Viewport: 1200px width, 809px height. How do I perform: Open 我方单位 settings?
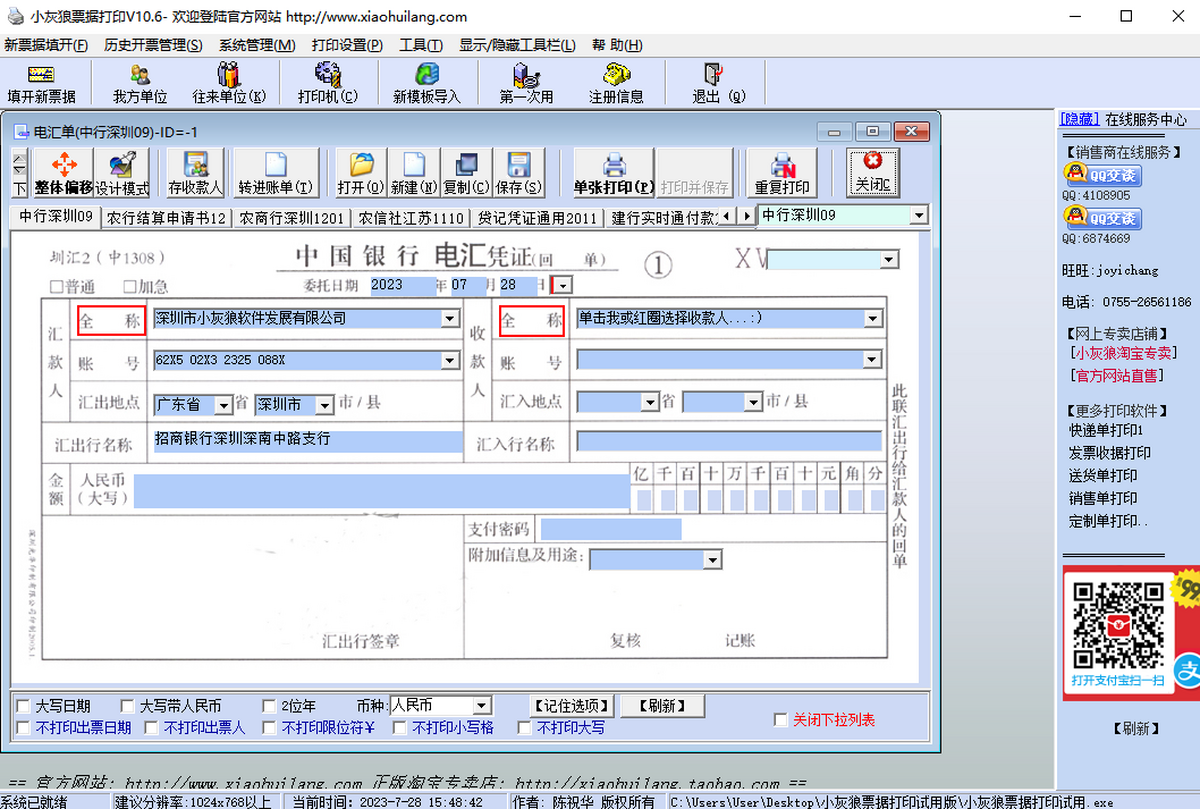tap(140, 83)
